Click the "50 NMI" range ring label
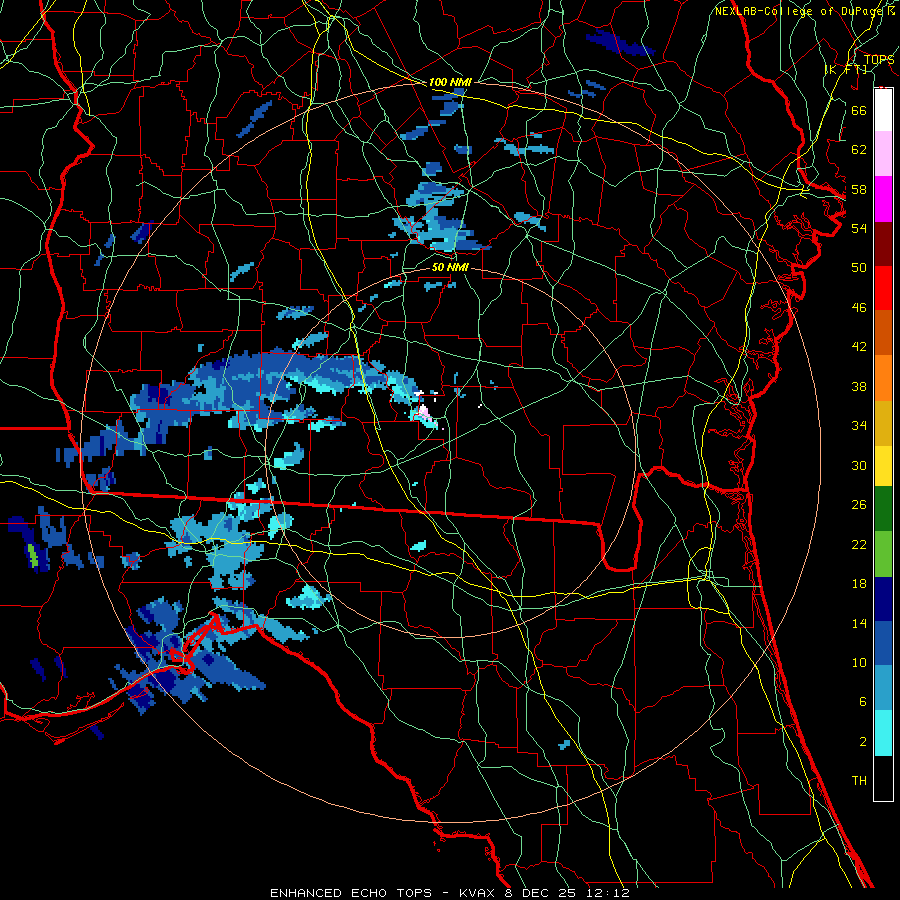Screen dimensions: 900x900 (450, 267)
